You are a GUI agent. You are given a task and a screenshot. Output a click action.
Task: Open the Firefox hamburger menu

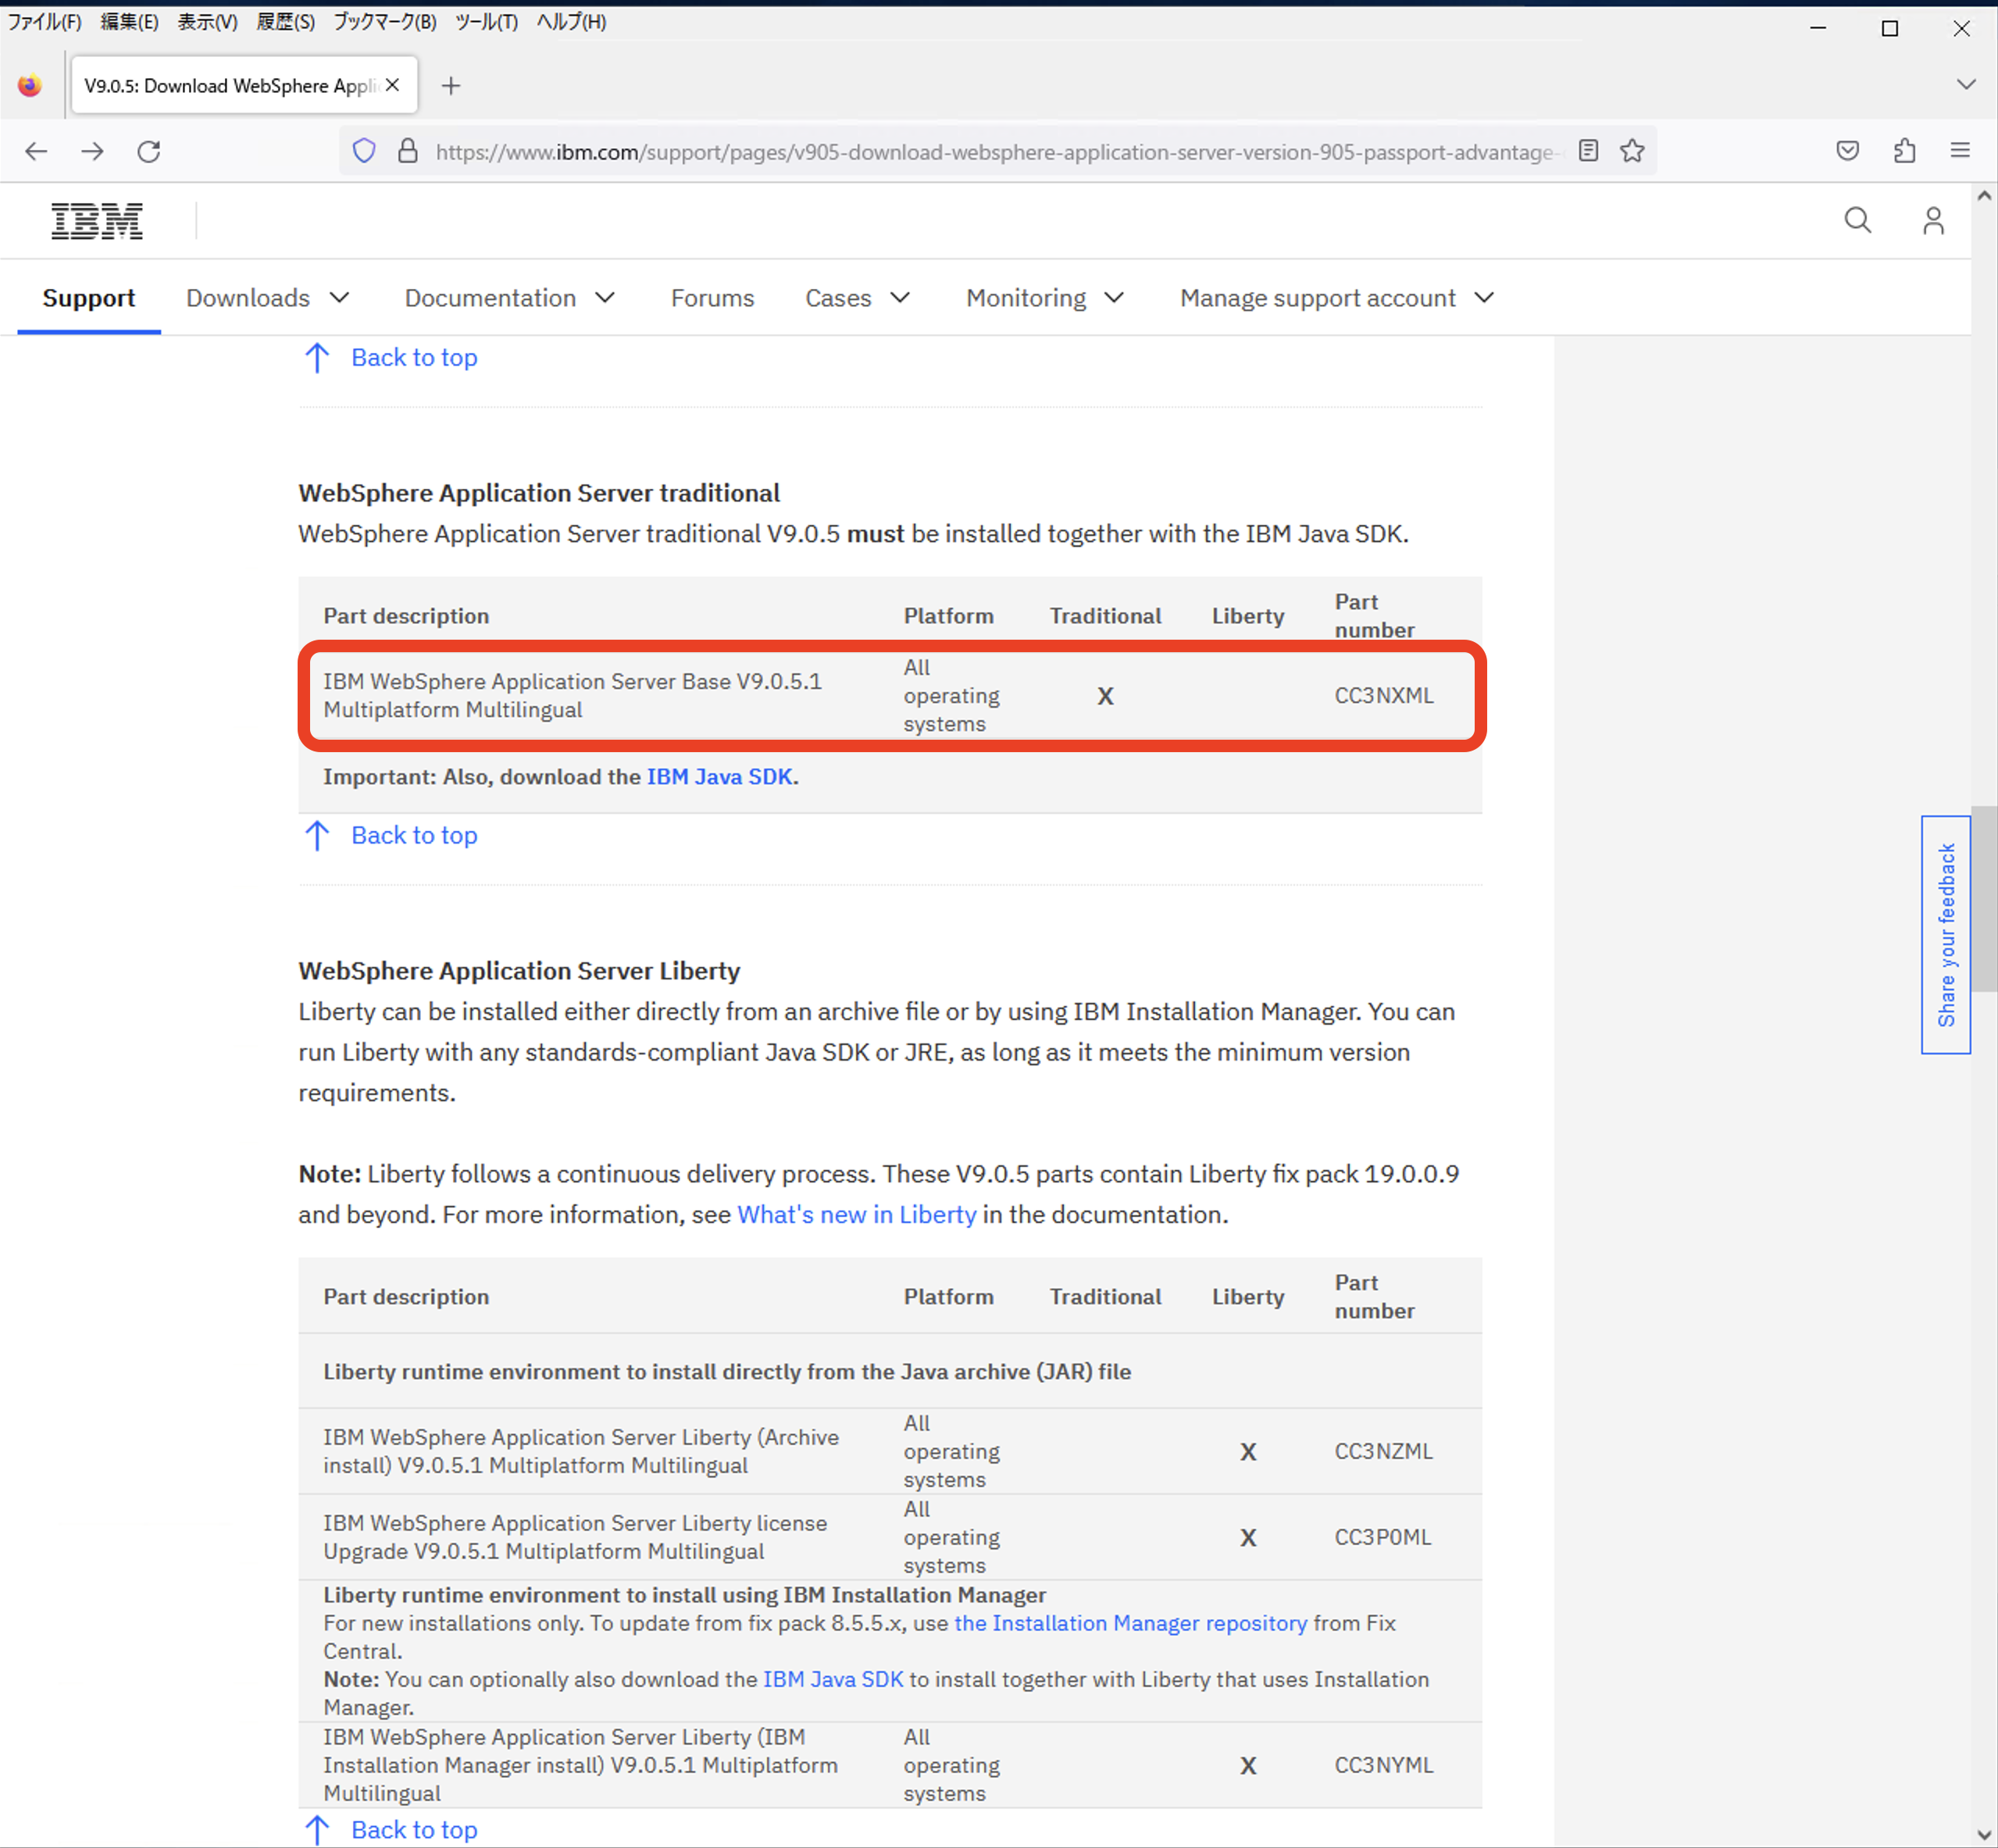point(1959,150)
